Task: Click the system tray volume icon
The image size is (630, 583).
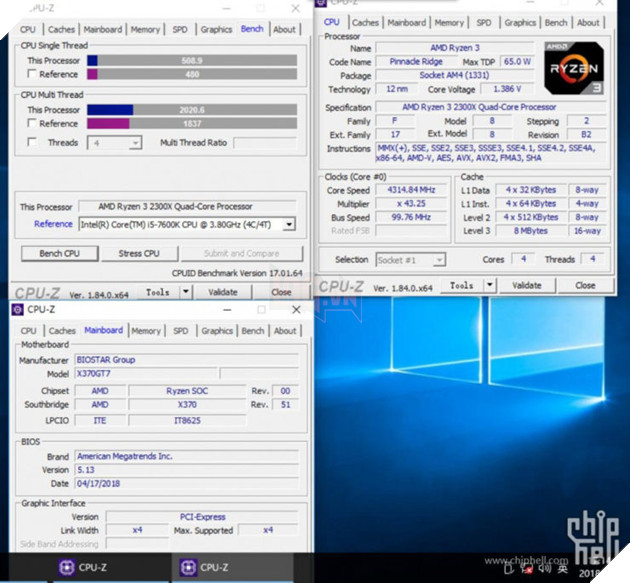Action: click(546, 568)
